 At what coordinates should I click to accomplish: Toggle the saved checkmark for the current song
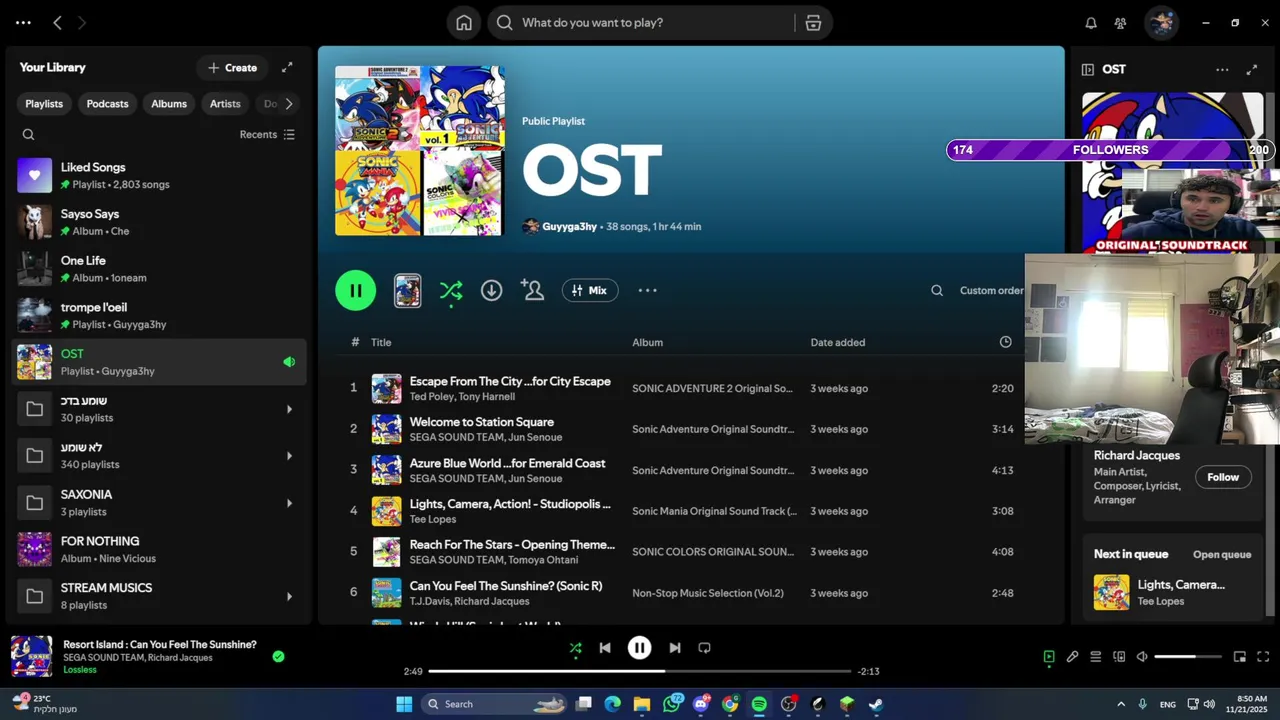click(x=278, y=657)
